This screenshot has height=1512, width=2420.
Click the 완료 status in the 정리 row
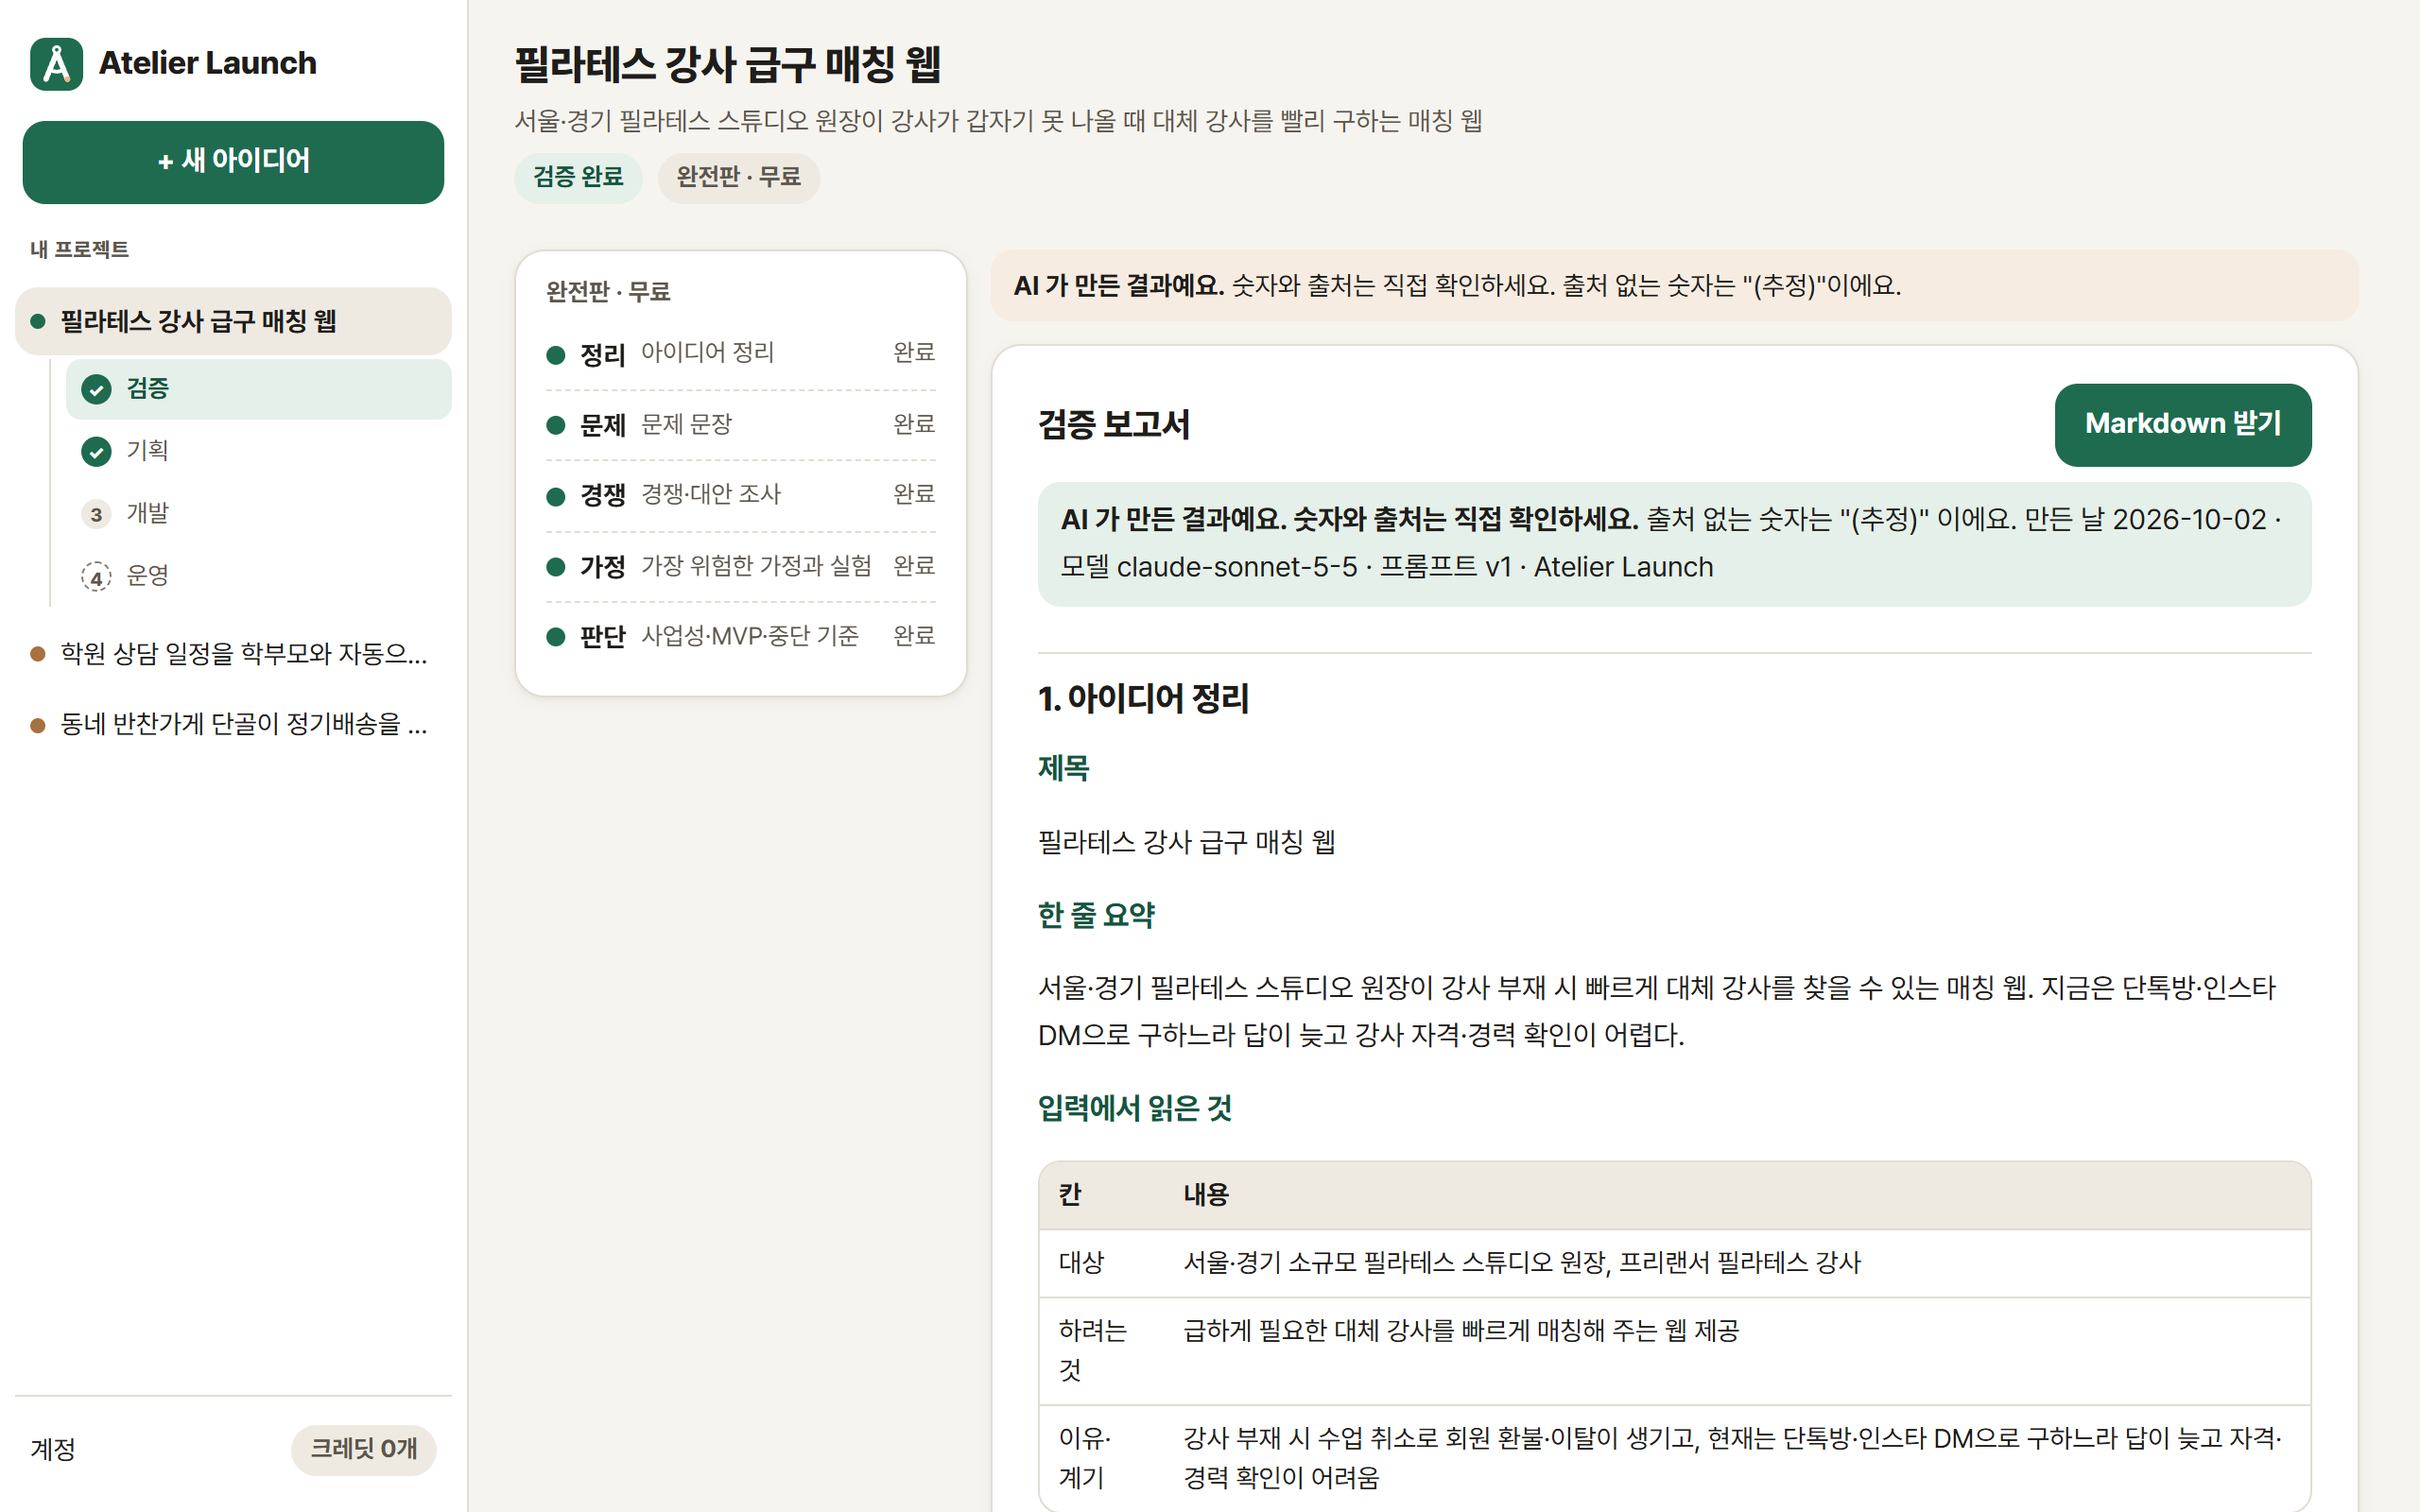point(913,353)
